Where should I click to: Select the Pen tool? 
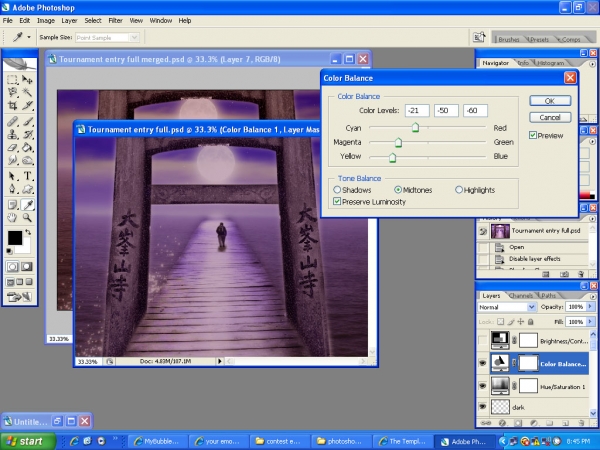pyautogui.click(x=12, y=189)
